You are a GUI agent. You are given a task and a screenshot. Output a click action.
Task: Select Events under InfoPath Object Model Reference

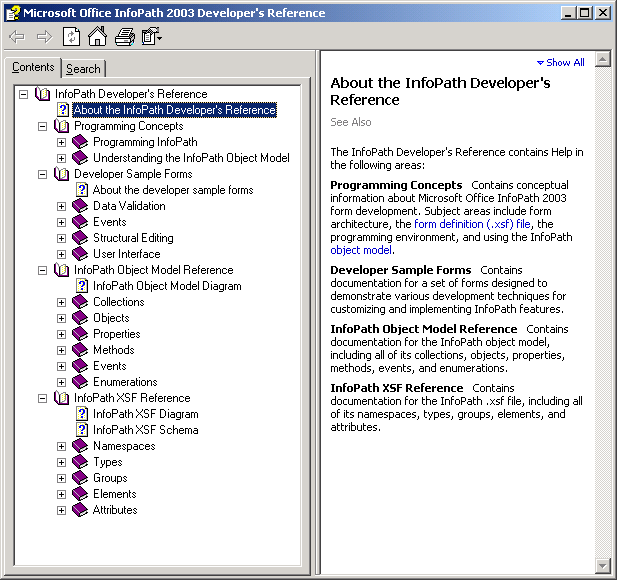point(109,366)
